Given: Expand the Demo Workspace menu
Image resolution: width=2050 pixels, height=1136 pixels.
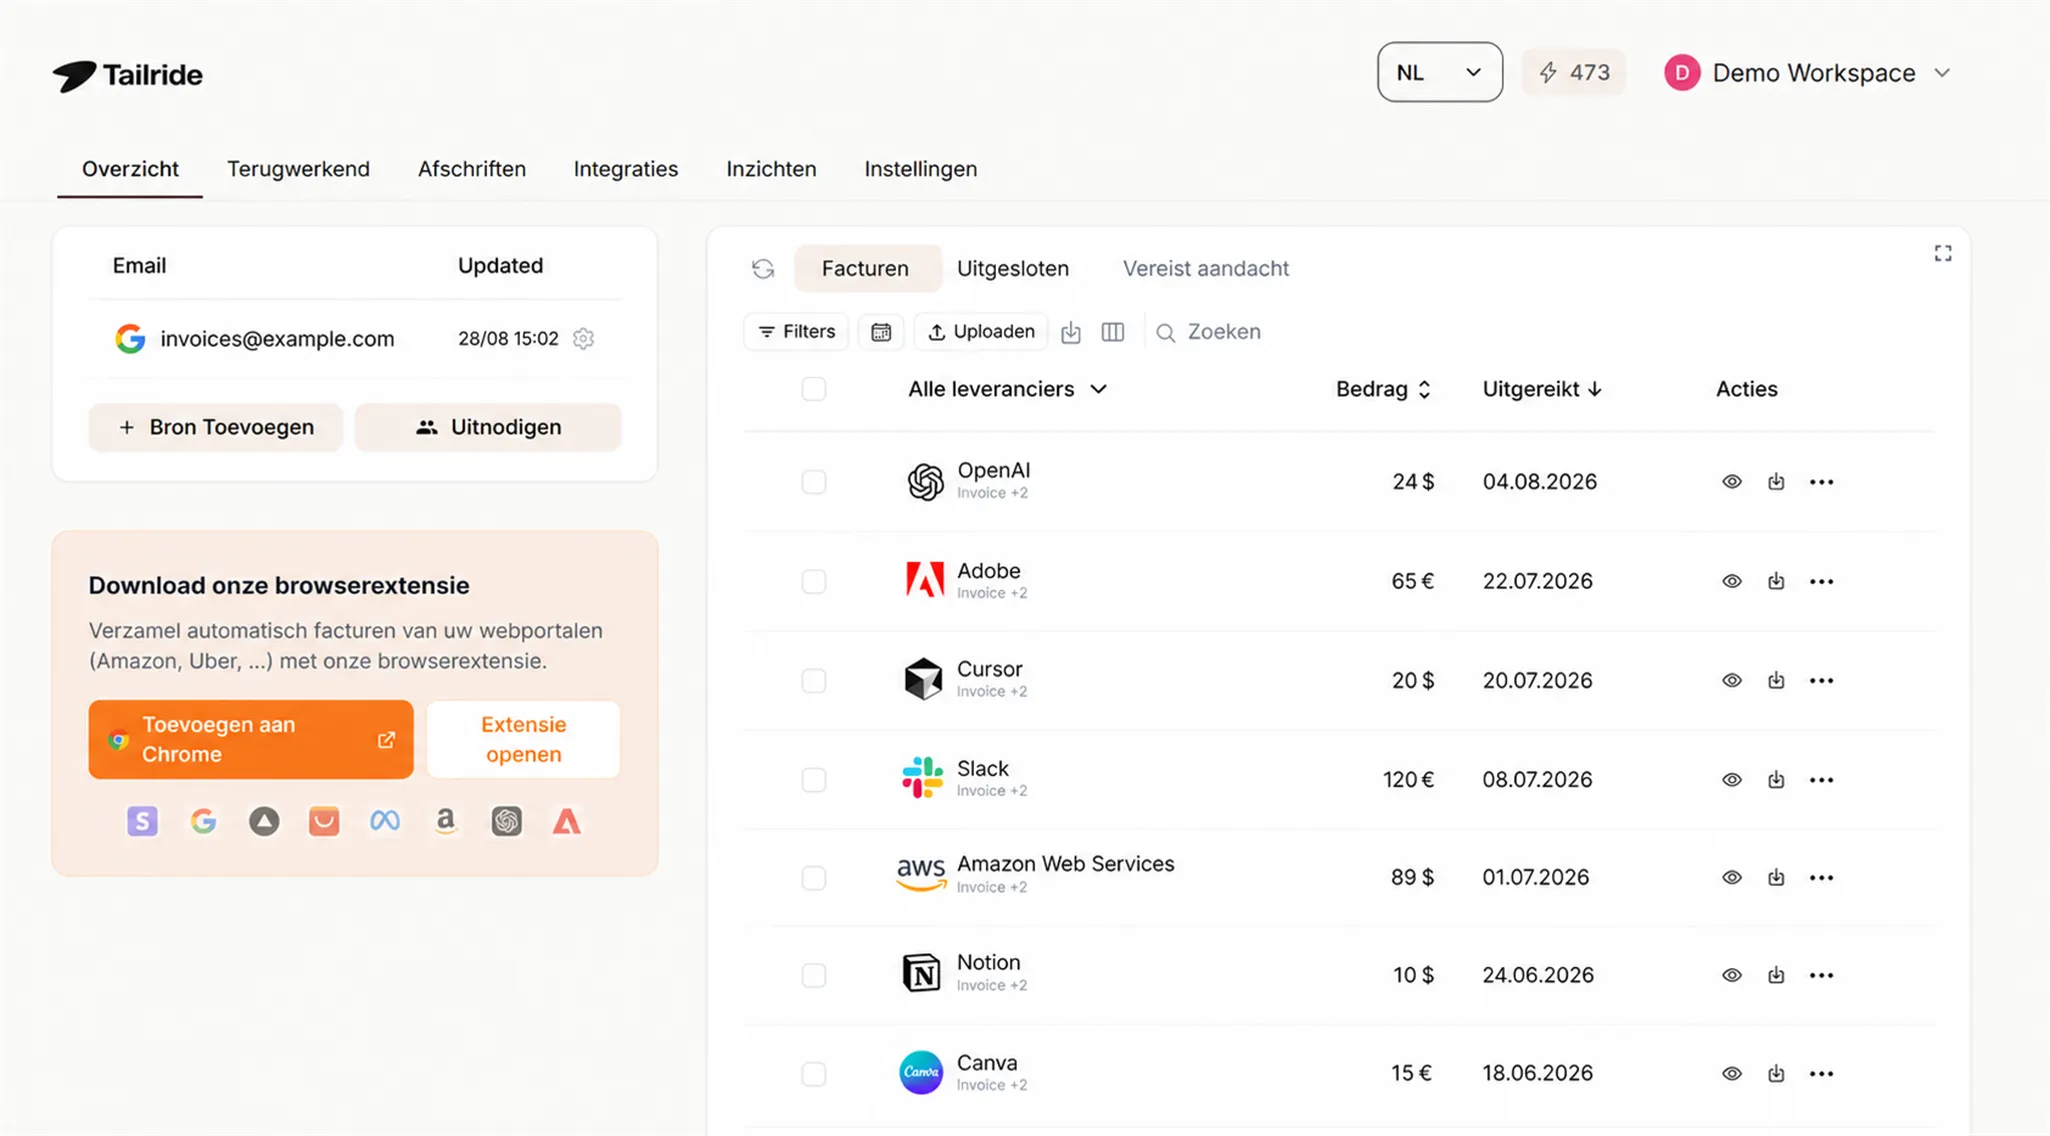Looking at the screenshot, I should point(1808,73).
